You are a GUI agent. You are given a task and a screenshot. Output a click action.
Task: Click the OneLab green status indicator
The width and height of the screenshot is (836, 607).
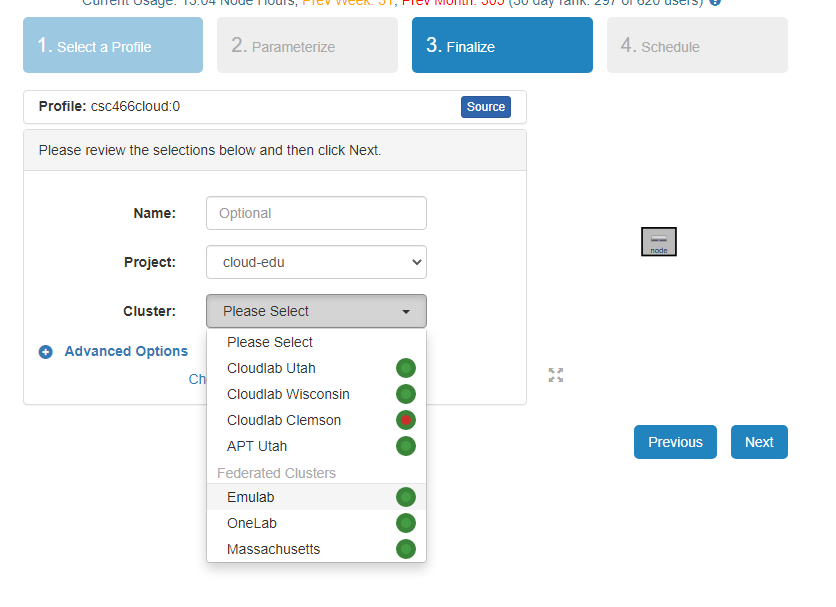tap(405, 523)
